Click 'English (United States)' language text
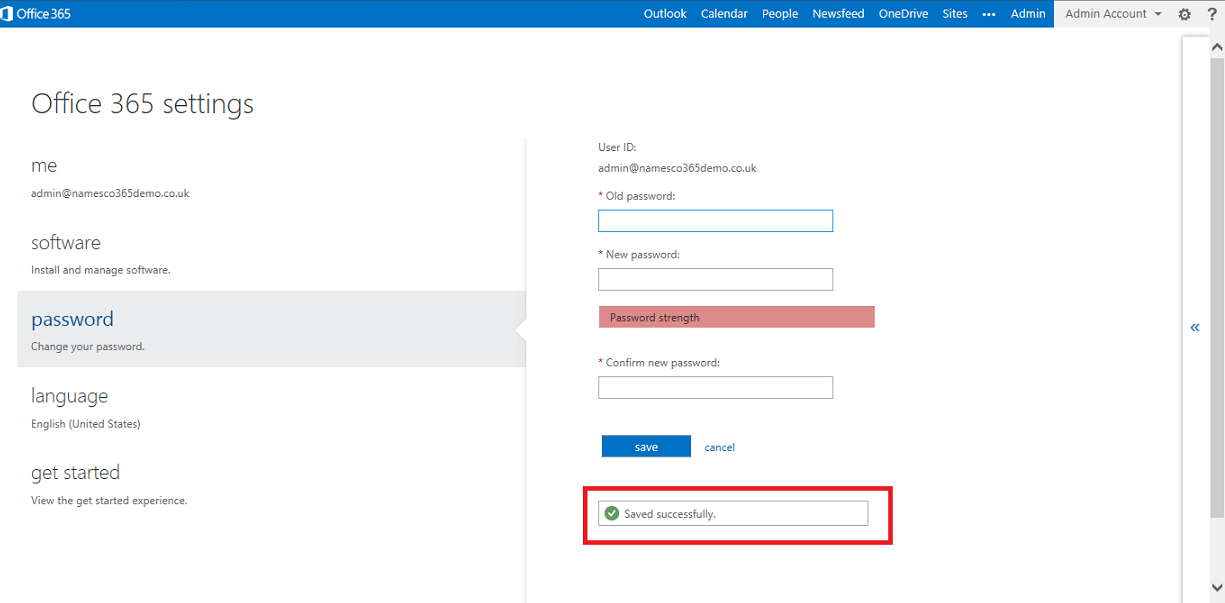1225x603 pixels. [x=86, y=424]
